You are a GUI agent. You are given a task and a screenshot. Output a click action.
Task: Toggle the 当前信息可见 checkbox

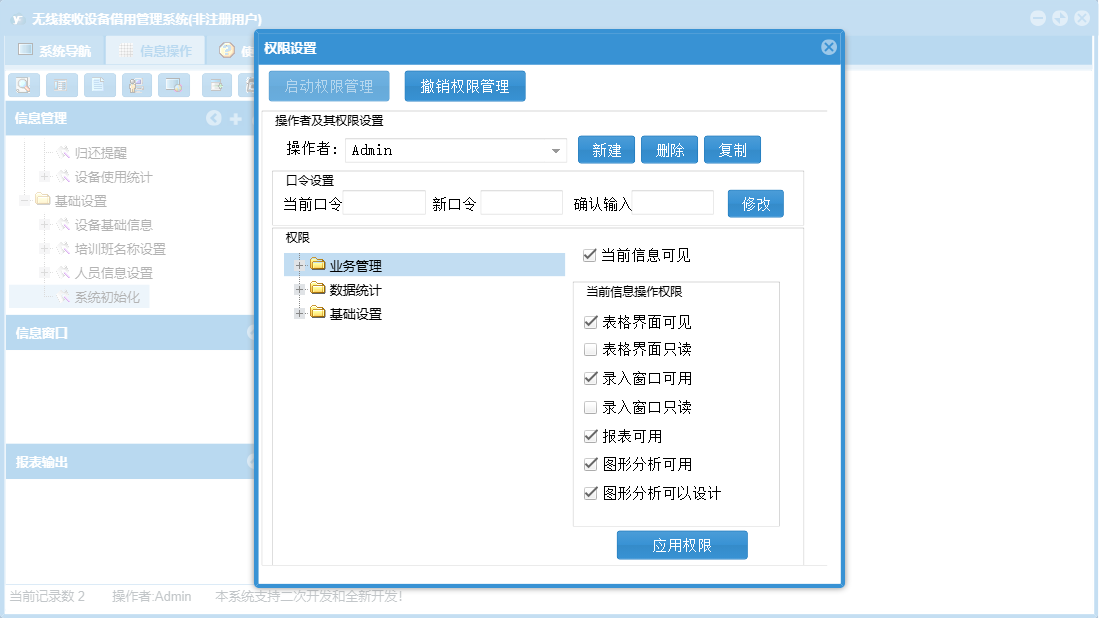pos(589,255)
